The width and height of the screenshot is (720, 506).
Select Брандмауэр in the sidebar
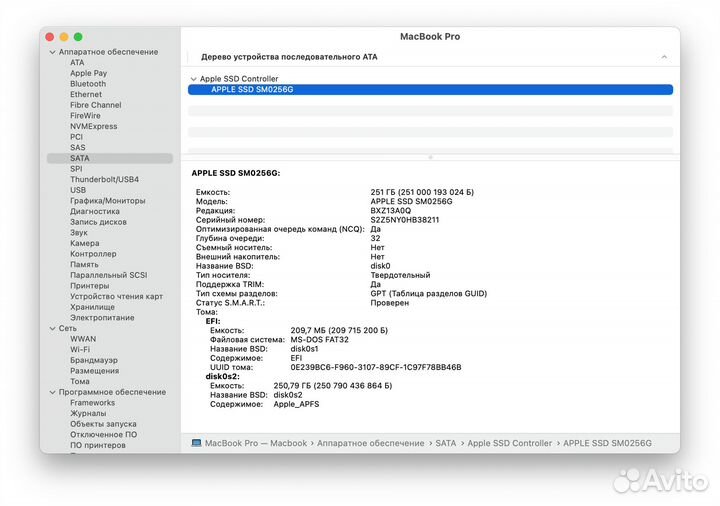tap(94, 360)
